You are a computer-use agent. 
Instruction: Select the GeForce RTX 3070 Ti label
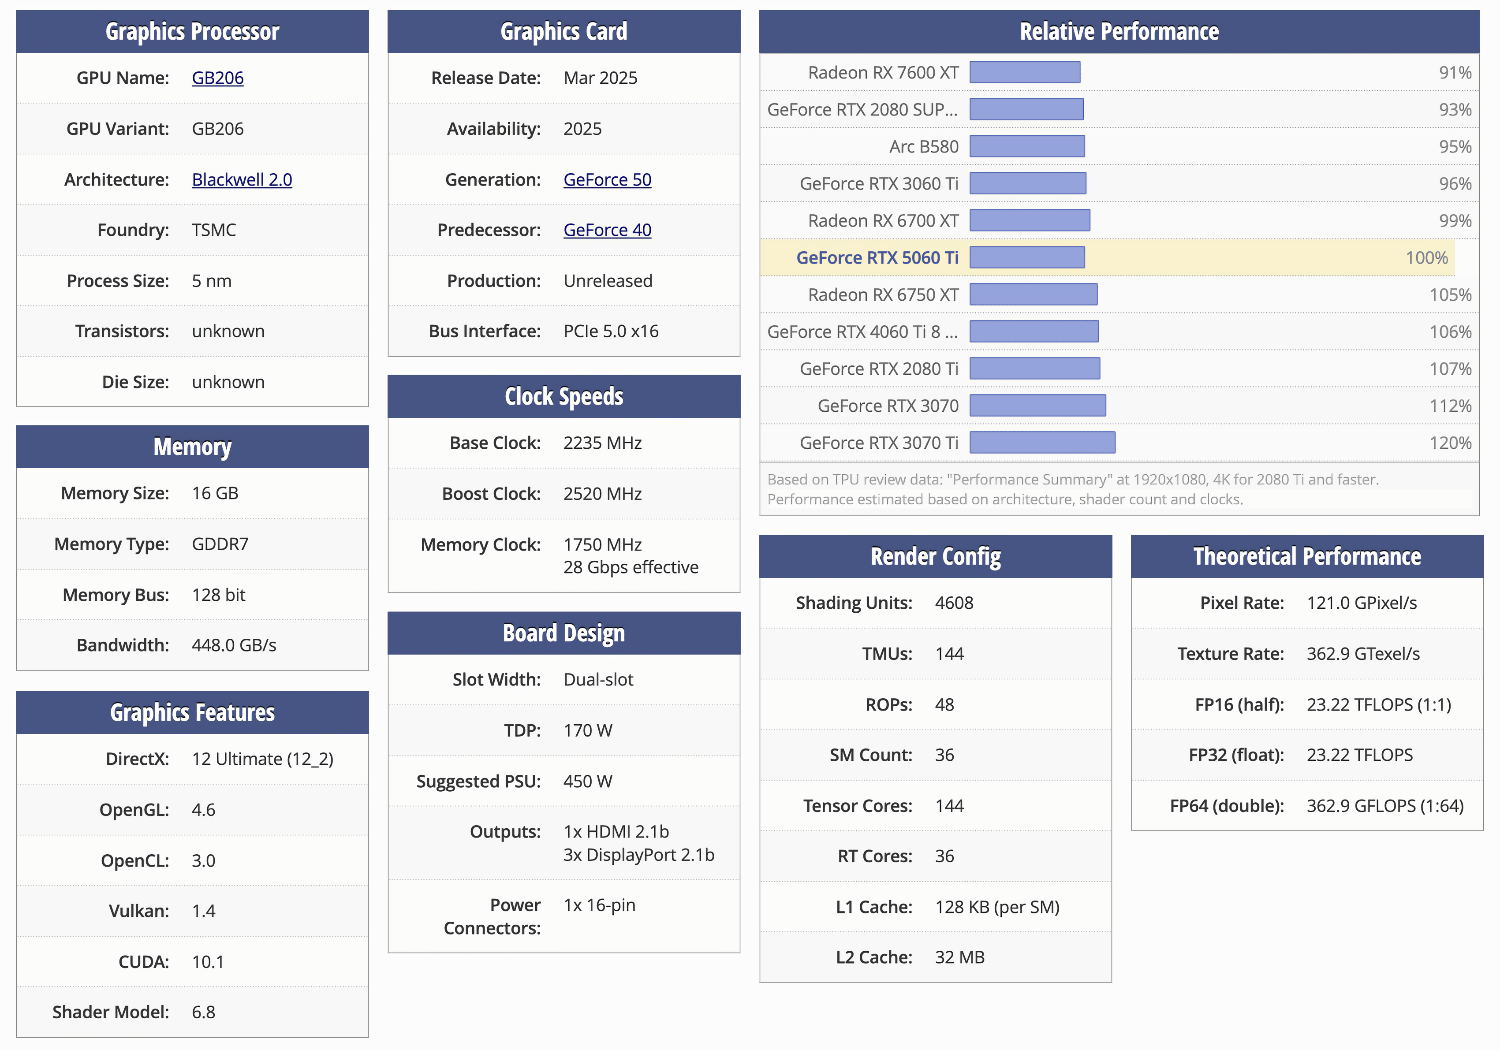(879, 443)
